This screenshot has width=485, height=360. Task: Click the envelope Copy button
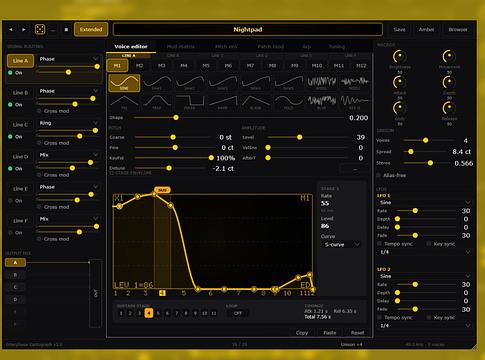pos(302,333)
